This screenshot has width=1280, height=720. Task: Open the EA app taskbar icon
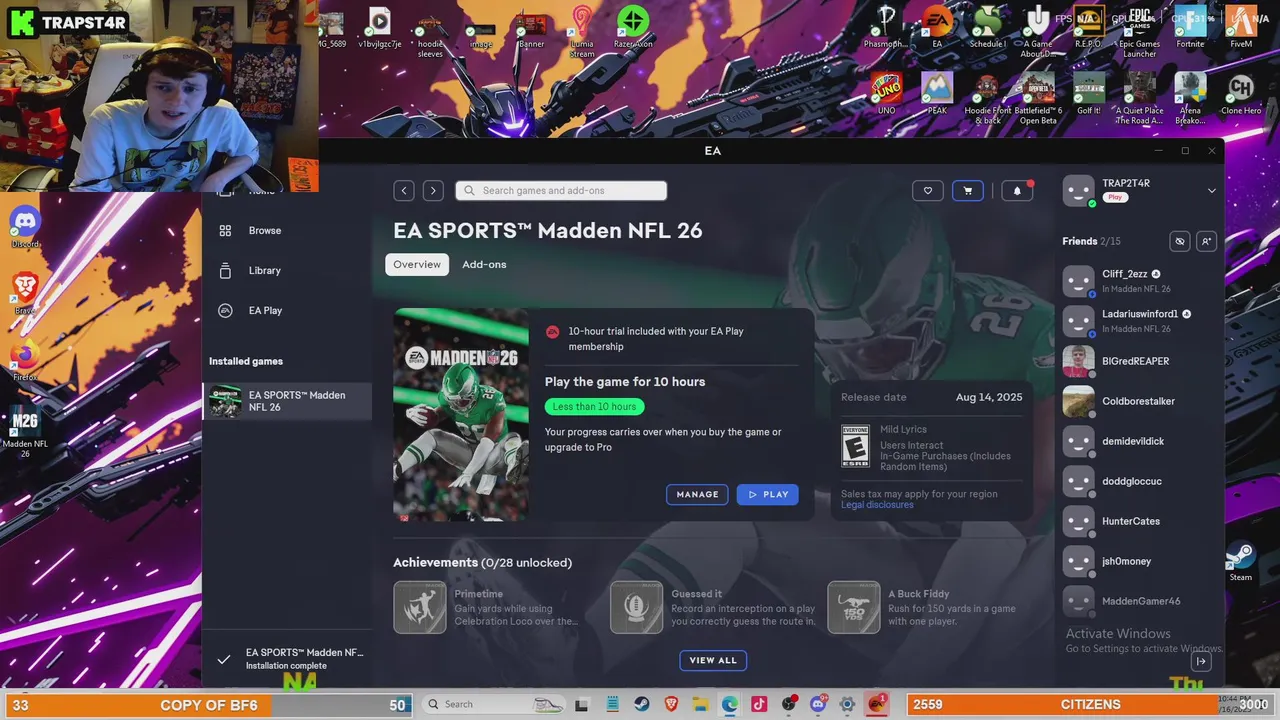877,704
